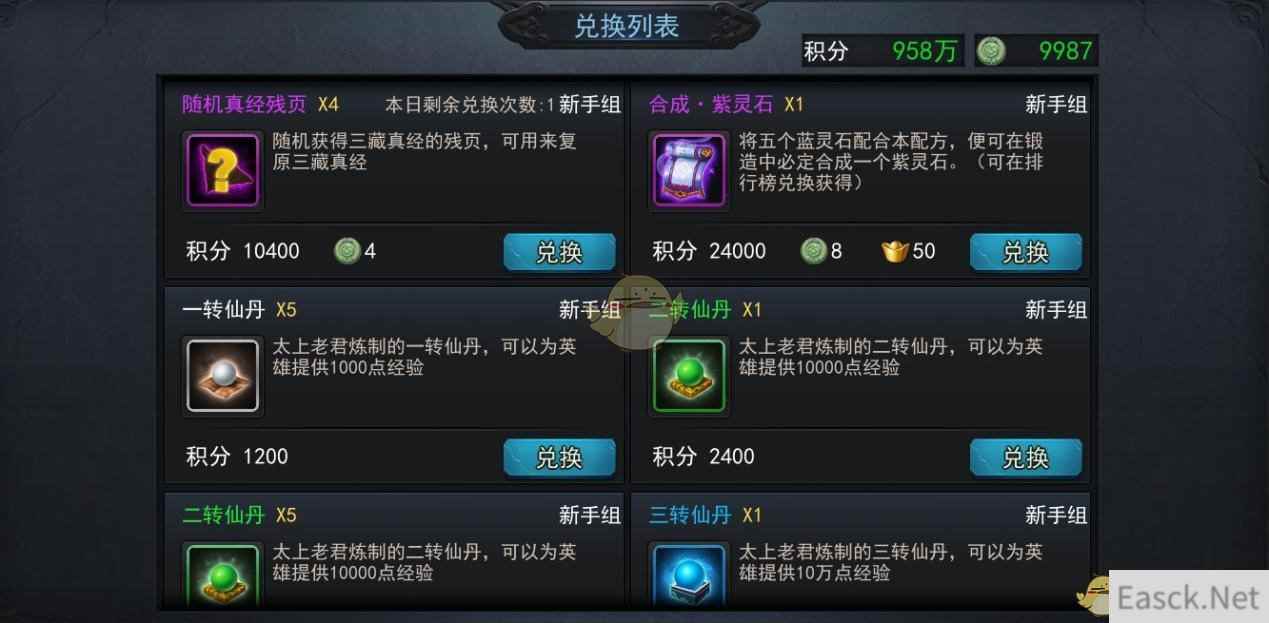Select the 三转仙丹 X1 item title

705,515
